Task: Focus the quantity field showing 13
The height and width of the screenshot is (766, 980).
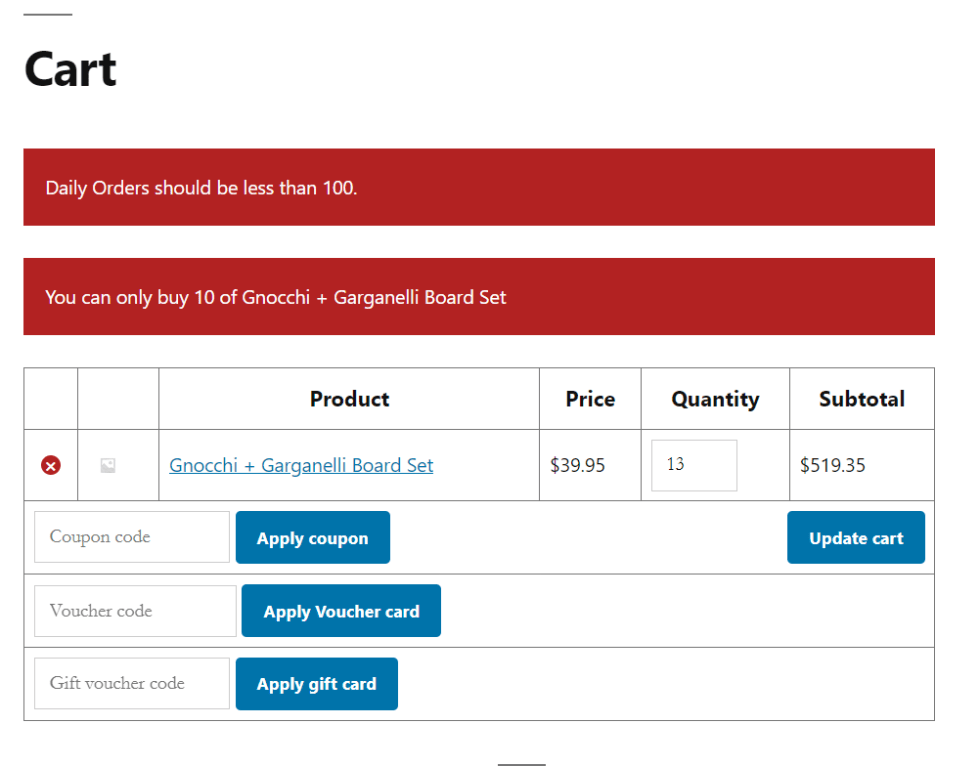Action: click(693, 465)
